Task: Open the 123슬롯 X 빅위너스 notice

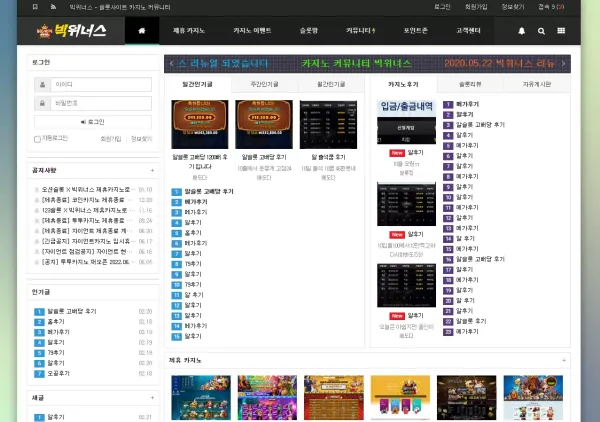Action: tap(88, 210)
